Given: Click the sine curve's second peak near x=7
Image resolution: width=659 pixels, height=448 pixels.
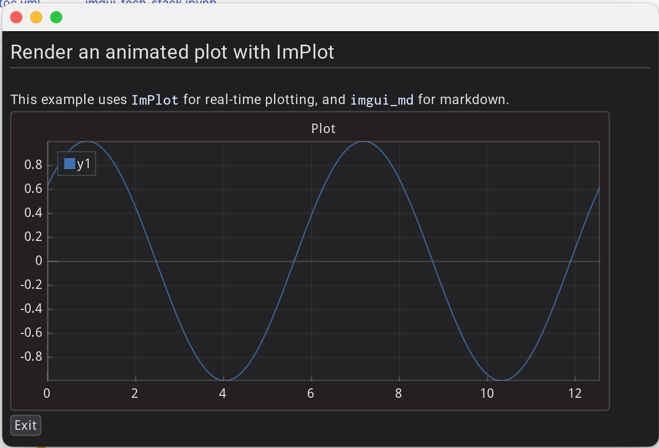Looking at the screenshot, I should point(365,141).
